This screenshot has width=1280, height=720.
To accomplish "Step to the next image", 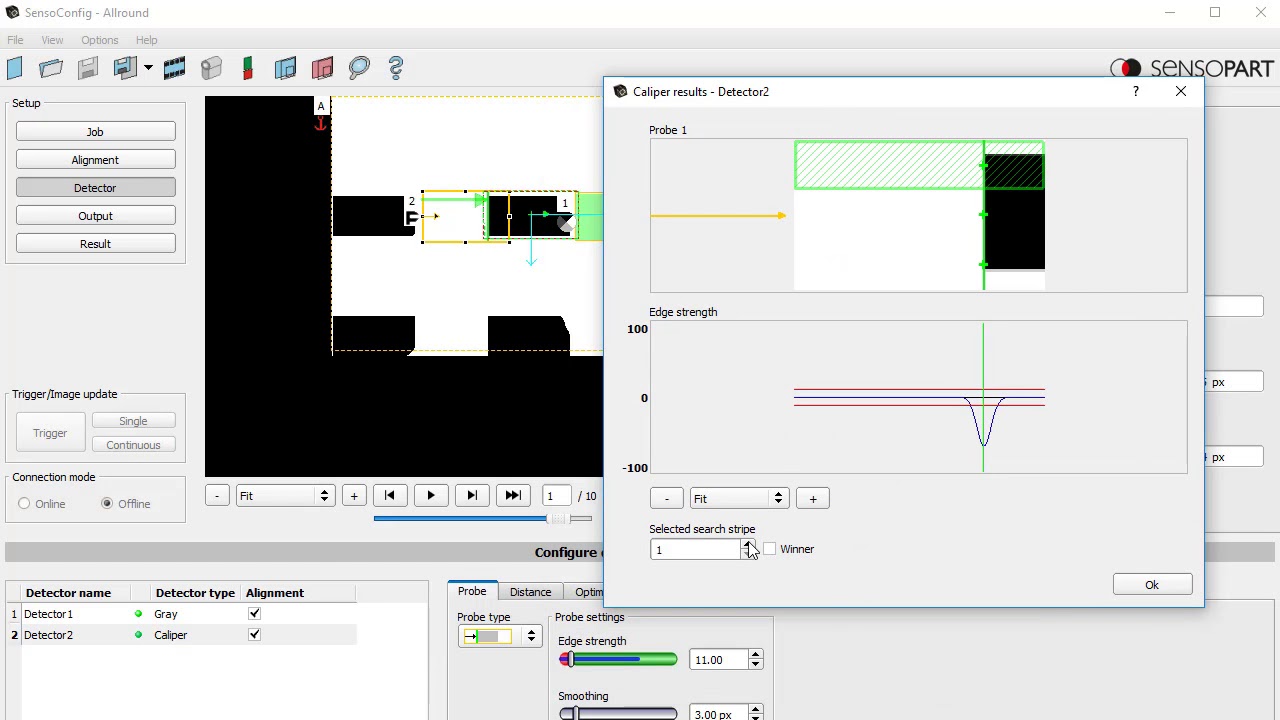I will [x=472, y=496].
